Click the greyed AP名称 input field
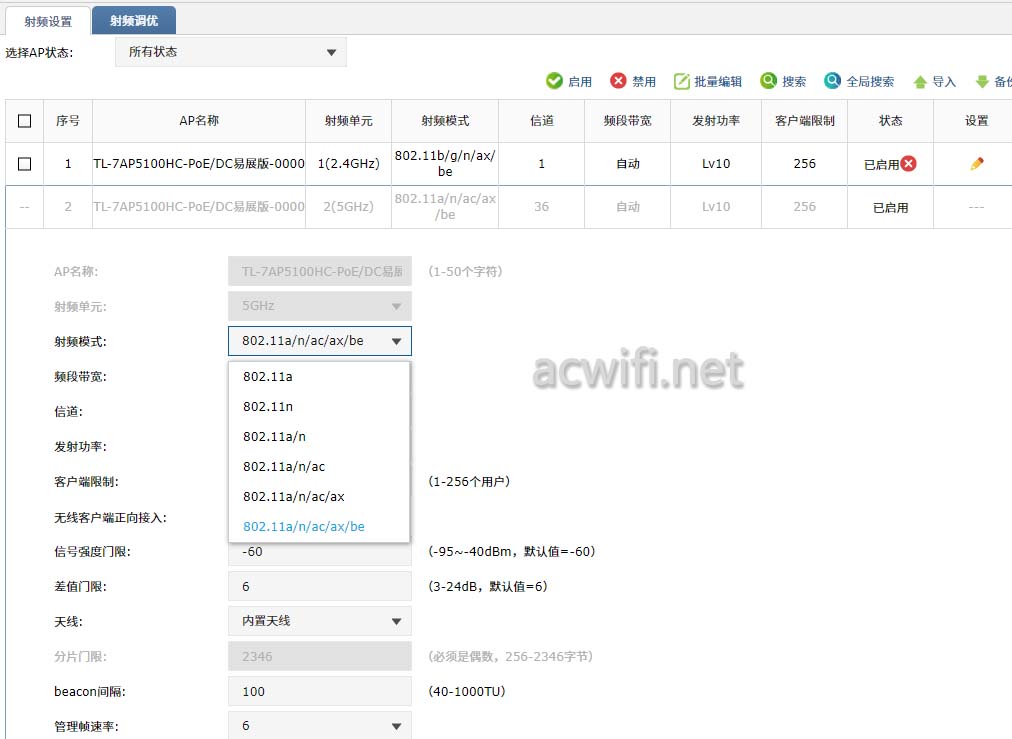Image resolution: width=1012 pixels, height=739 pixels. 319,271
